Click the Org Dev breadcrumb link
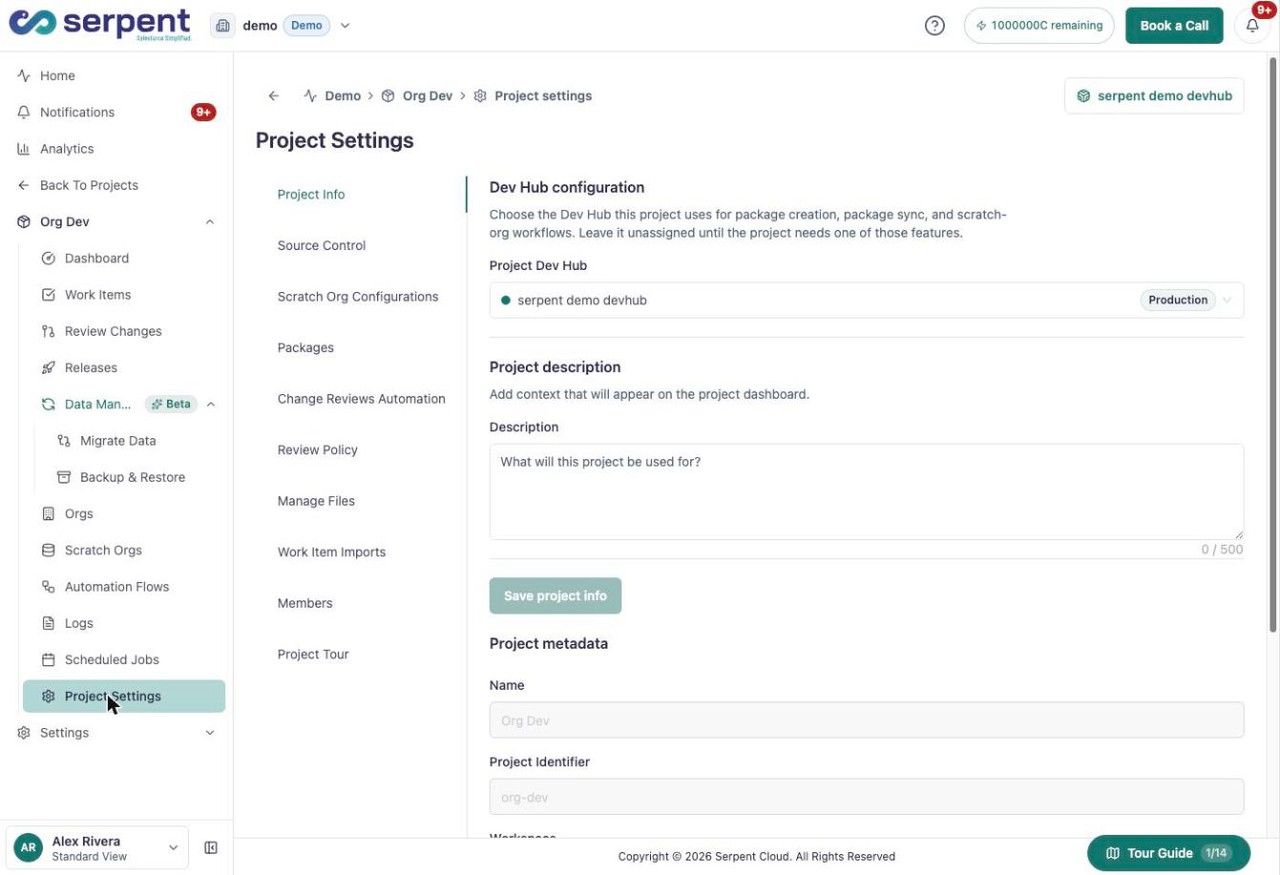The image size is (1280, 875). [x=417, y=96]
